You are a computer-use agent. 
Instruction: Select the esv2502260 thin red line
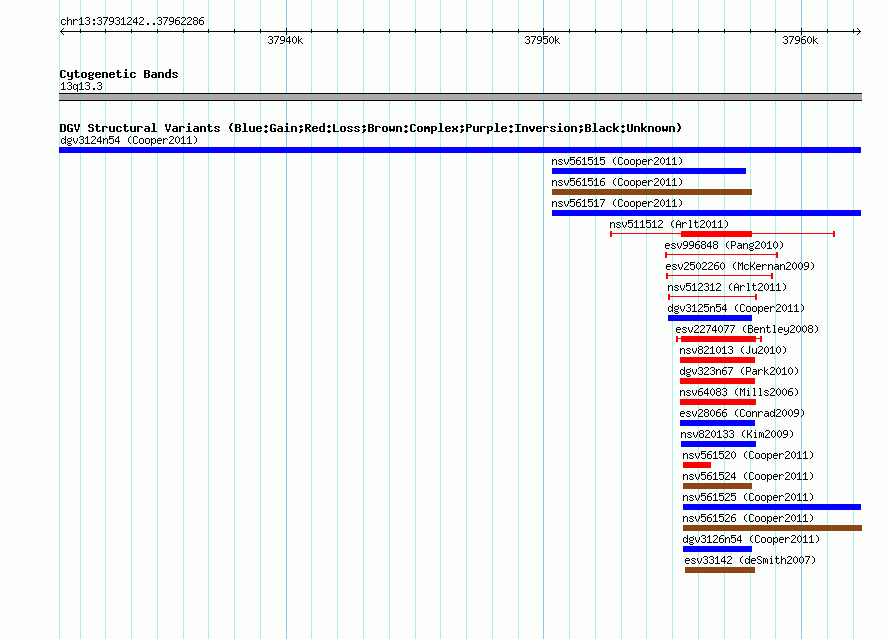[720, 276]
